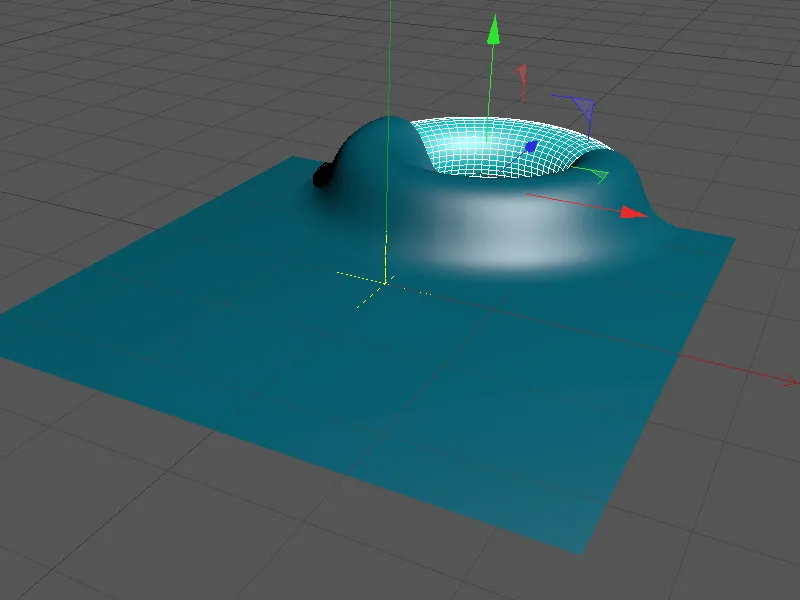The width and height of the screenshot is (800, 600).
Task: Click the white wireframe selected polygon area
Action: click(504, 146)
